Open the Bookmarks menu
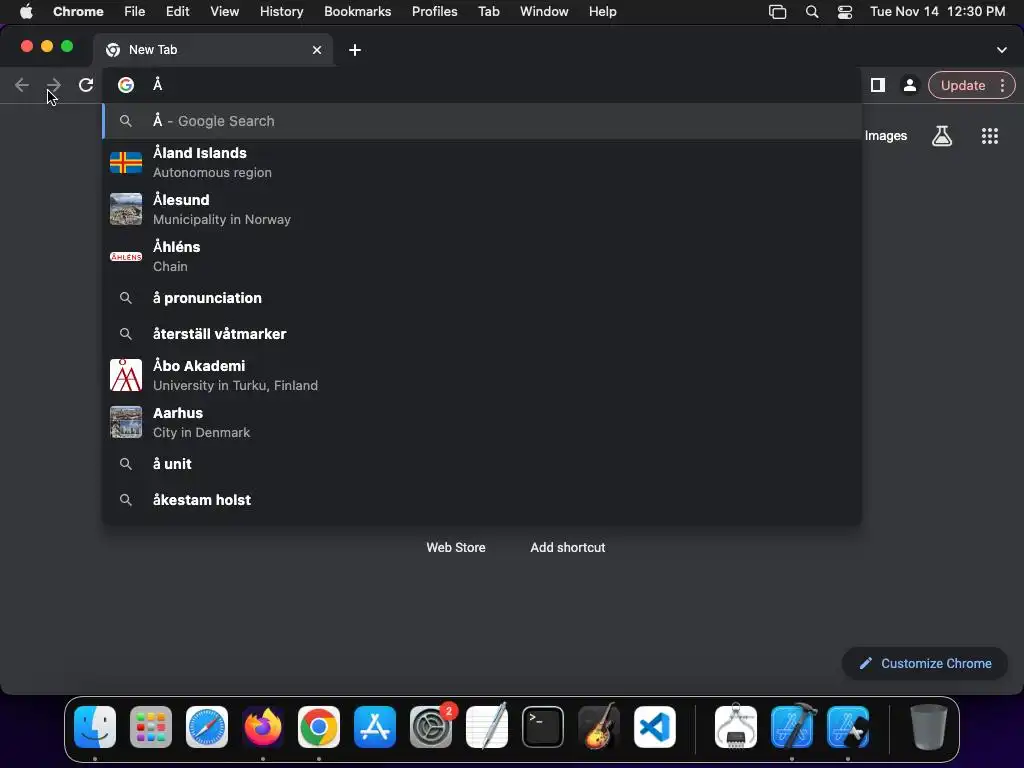Screen dimensions: 1024x768 click(x=357, y=12)
